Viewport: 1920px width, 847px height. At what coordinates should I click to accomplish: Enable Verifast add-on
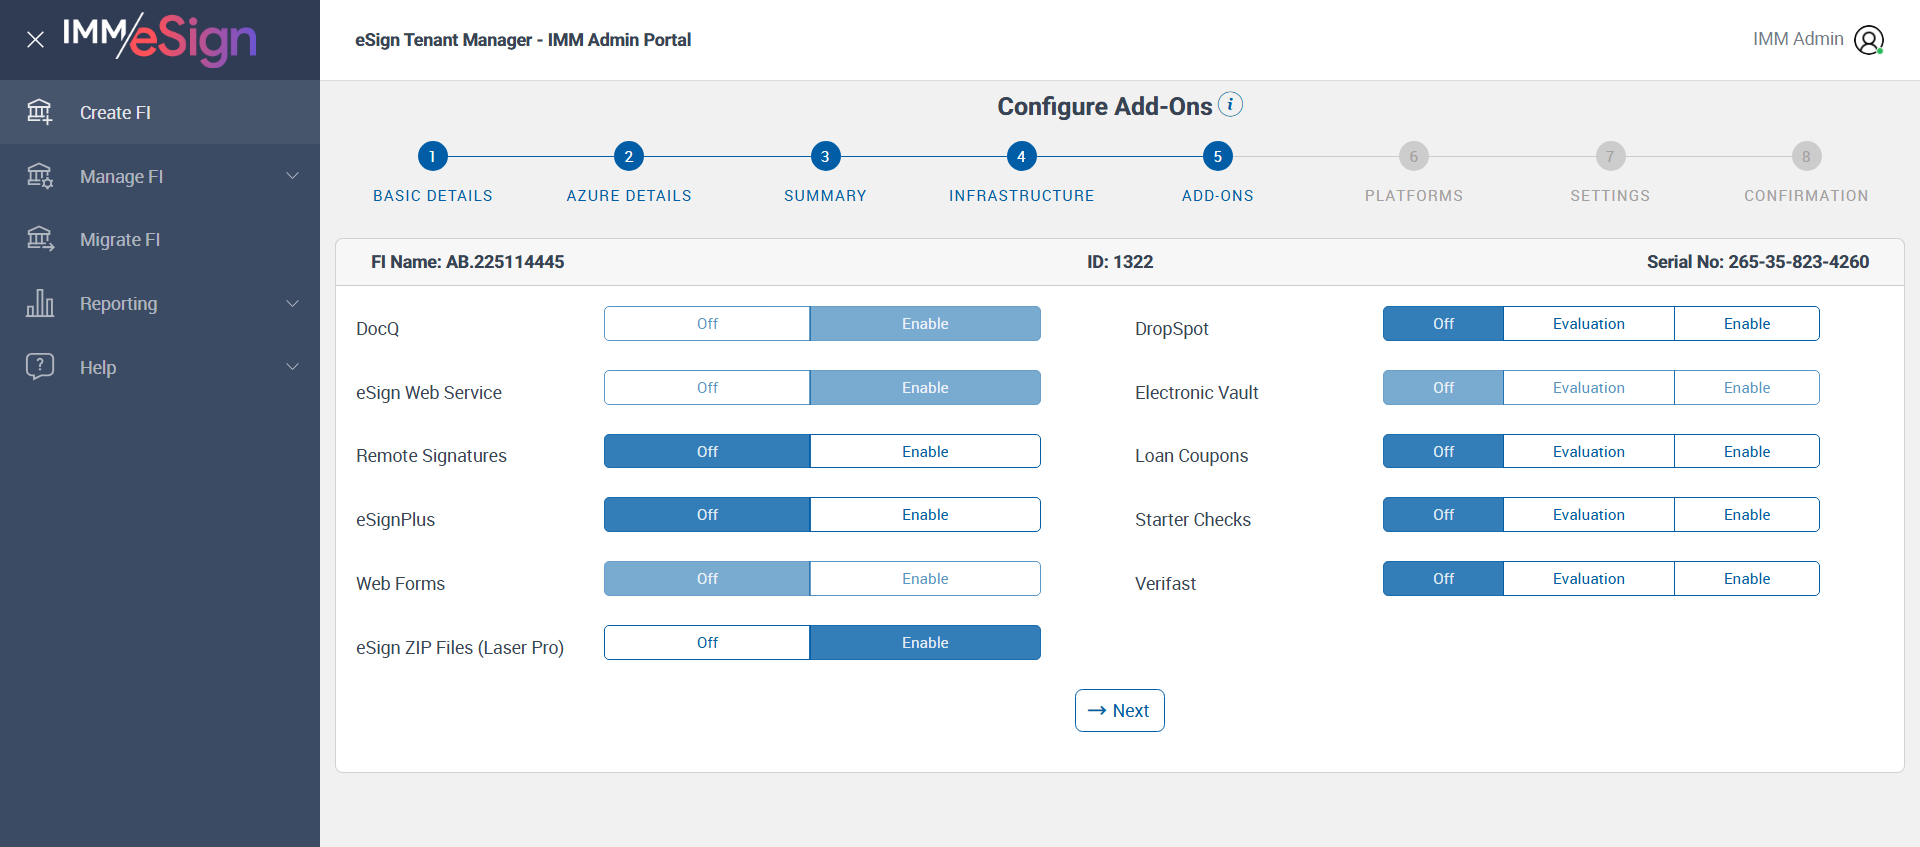[1747, 579]
